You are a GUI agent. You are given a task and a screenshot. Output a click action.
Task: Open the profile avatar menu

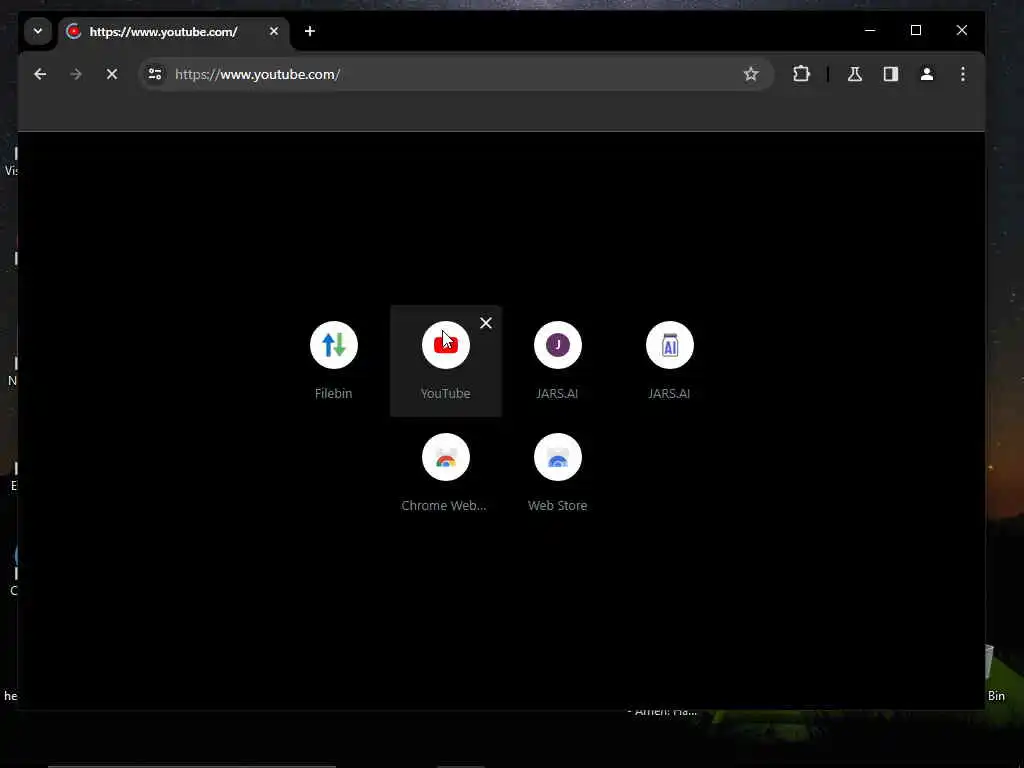coord(927,74)
